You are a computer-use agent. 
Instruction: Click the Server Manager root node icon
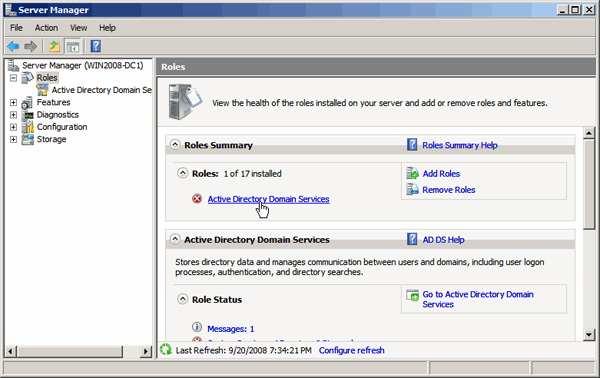pos(13,65)
